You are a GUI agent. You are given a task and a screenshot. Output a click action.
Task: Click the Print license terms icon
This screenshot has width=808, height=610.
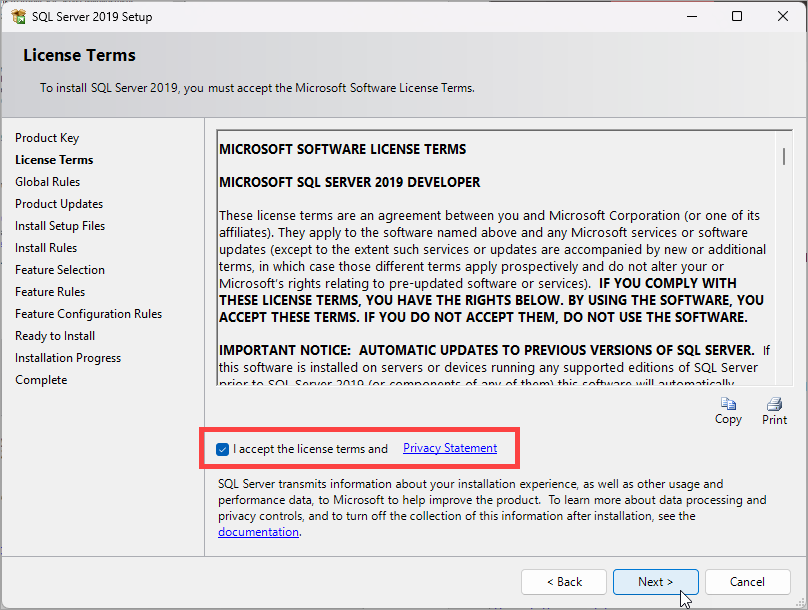coord(775,403)
